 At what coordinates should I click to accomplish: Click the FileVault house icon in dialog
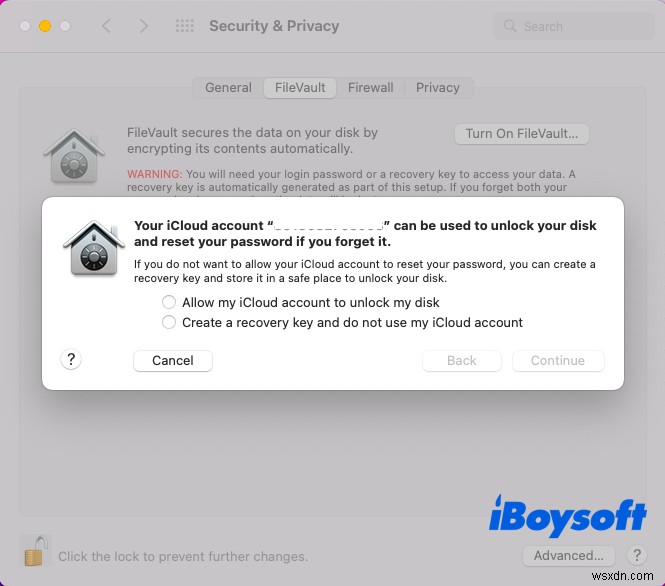(94, 248)
